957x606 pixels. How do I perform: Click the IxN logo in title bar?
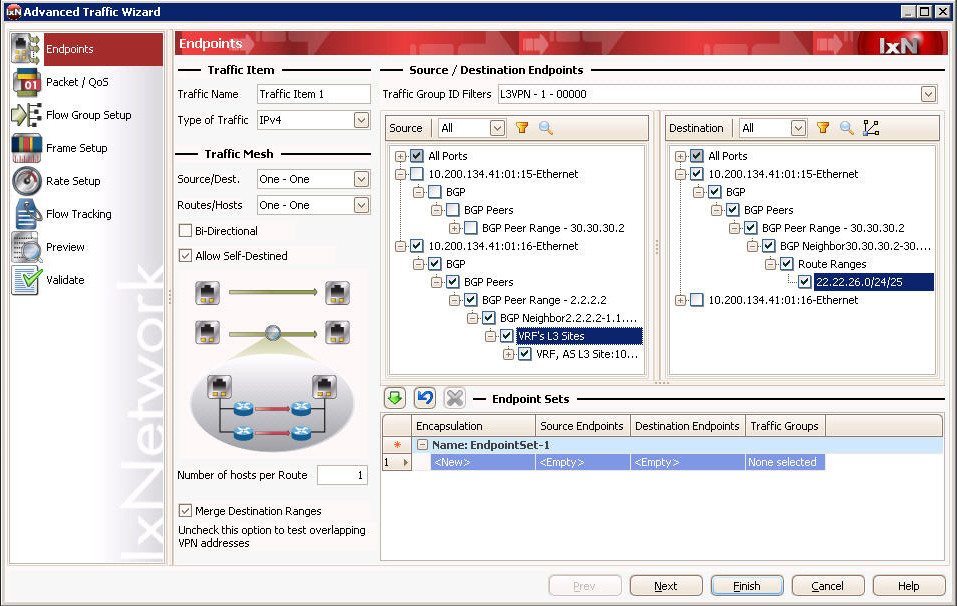pyautogui.click(x=13, y=12)
